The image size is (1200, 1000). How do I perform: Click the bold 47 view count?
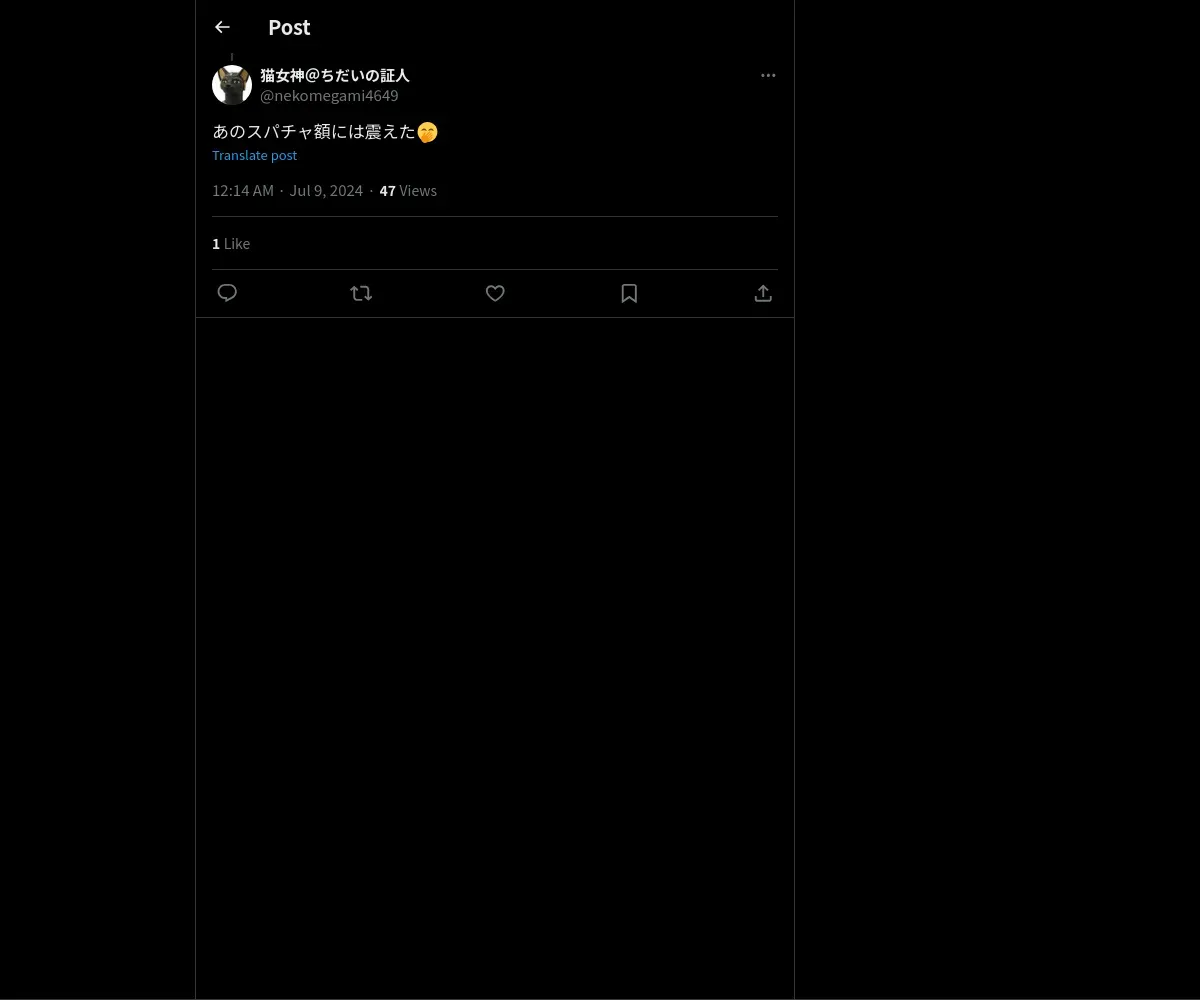(387, 190)
